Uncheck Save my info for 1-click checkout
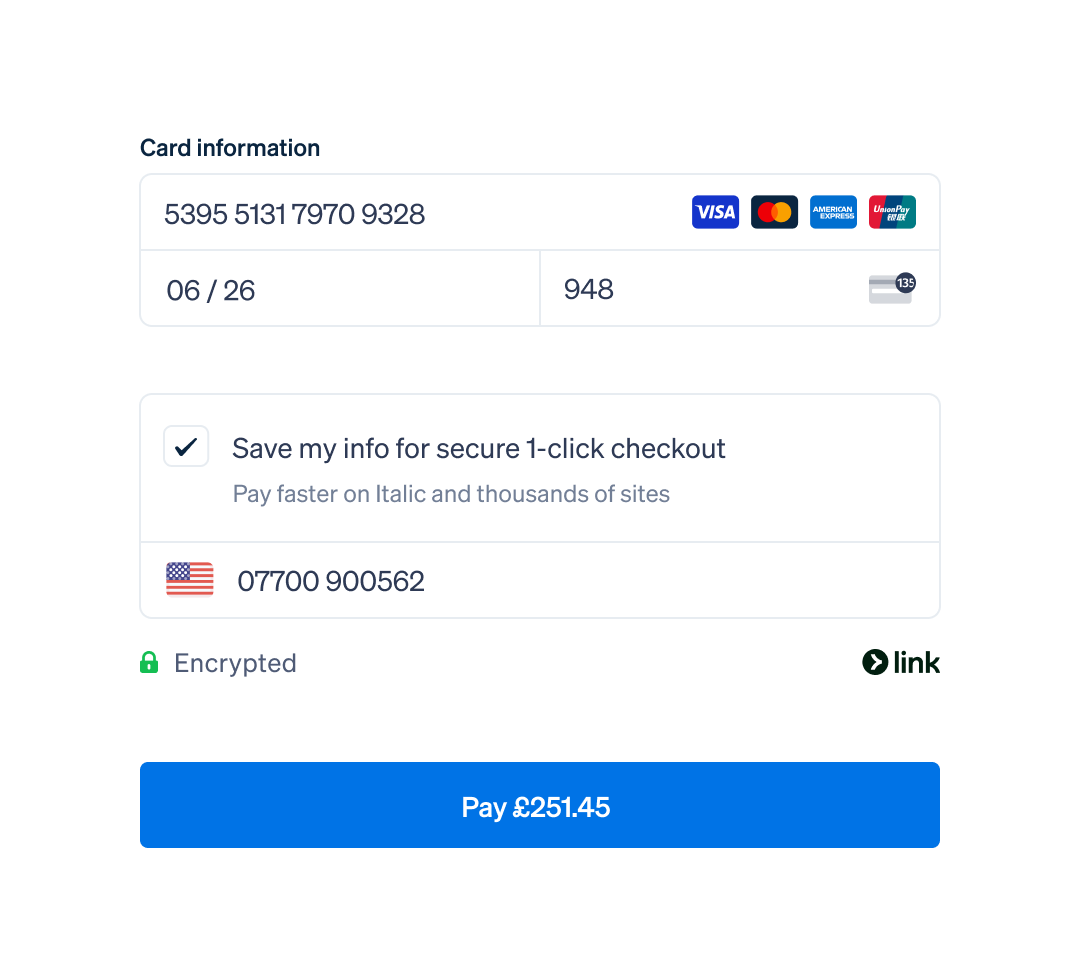 (186, 446)
